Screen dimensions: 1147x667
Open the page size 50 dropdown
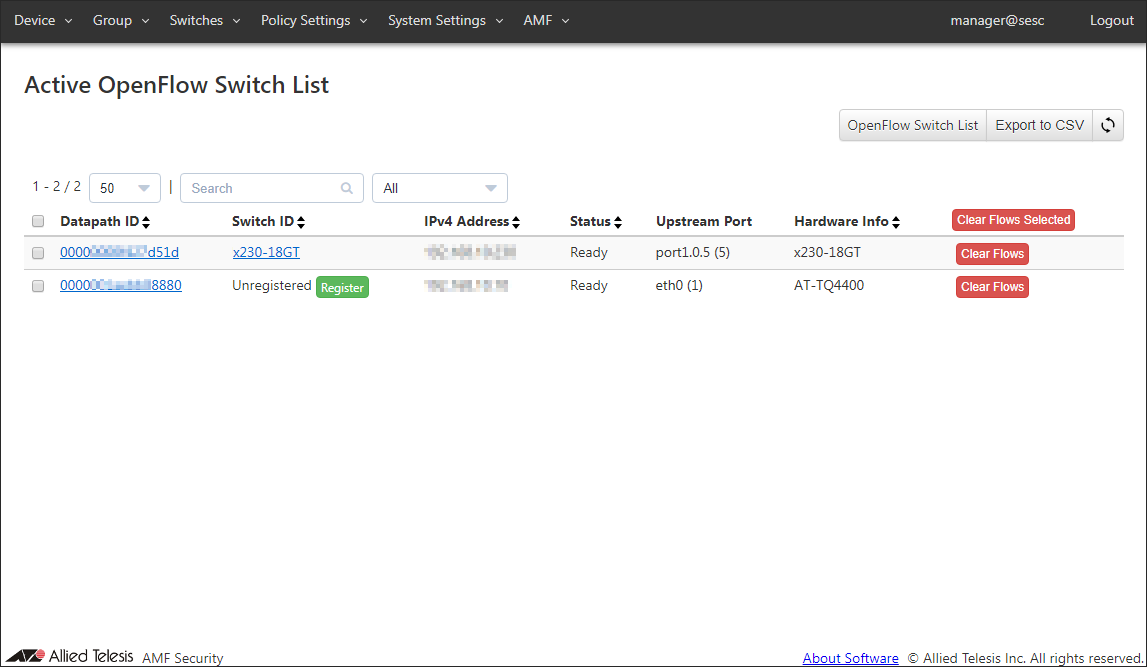point(124,188)
